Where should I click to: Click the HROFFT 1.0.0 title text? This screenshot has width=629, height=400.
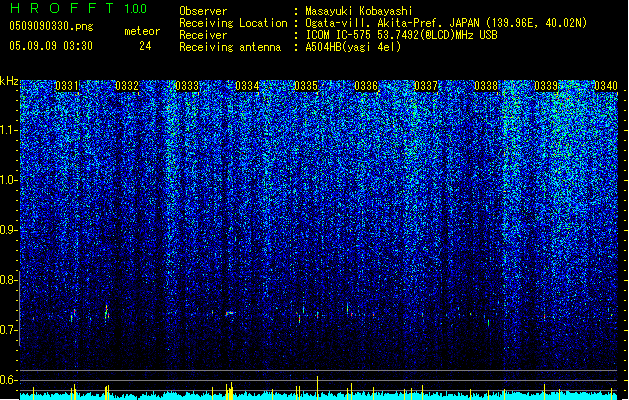pyautogui.click(x=79, y=8)
